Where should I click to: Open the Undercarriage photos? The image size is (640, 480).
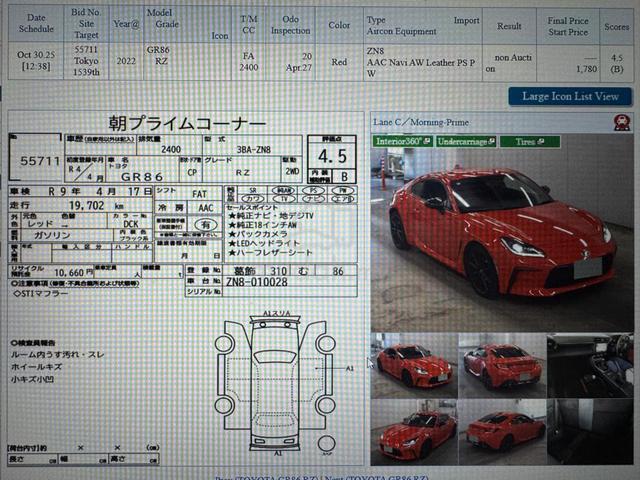(x=466, y=141)
